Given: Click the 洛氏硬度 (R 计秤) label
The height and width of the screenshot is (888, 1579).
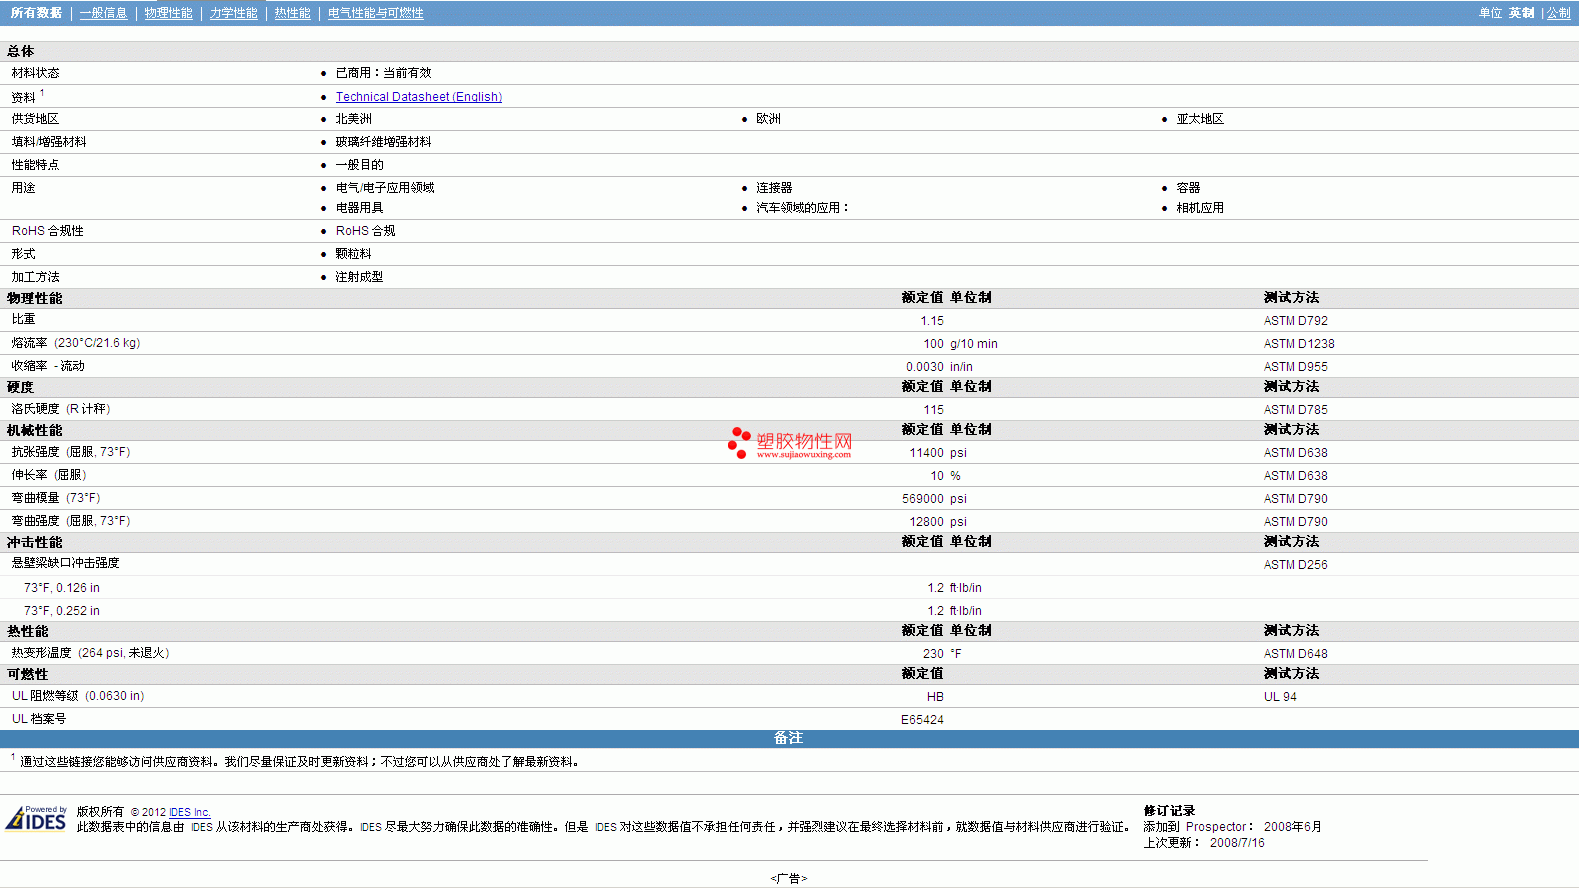Looking at the screenshot, I should (x=61, y=409).
